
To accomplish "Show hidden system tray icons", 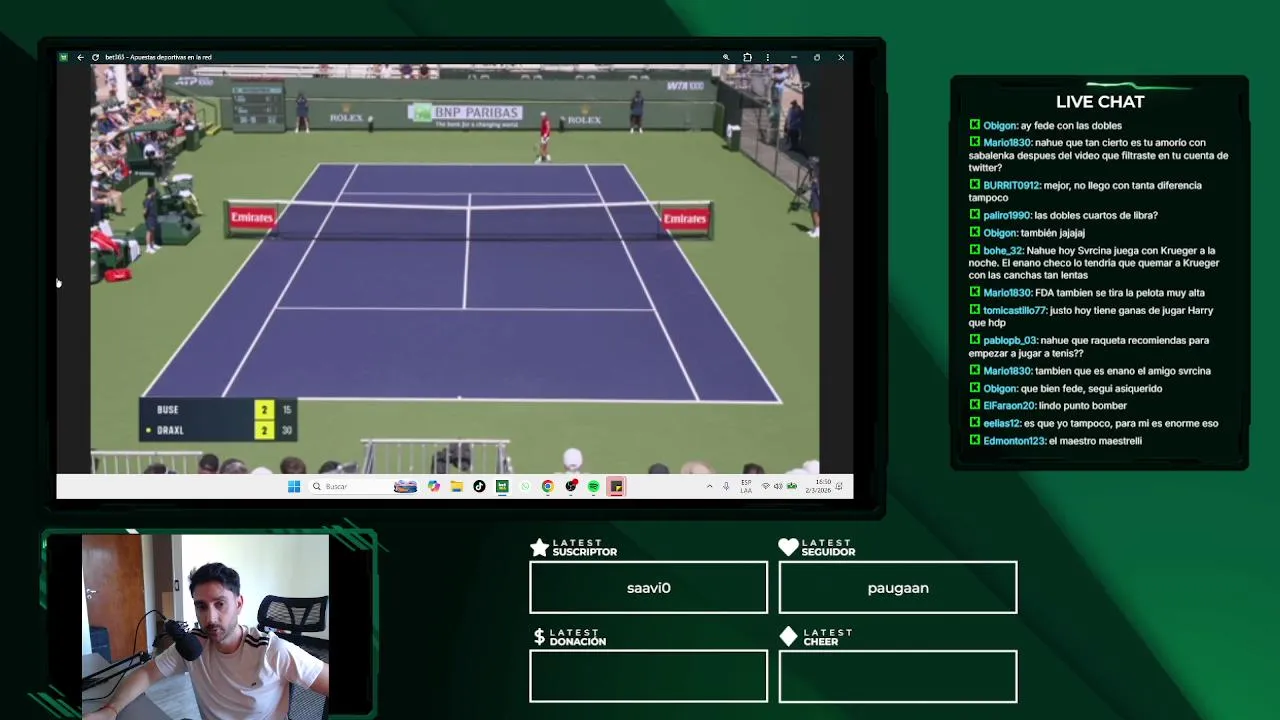I will (x=710, y=486).
